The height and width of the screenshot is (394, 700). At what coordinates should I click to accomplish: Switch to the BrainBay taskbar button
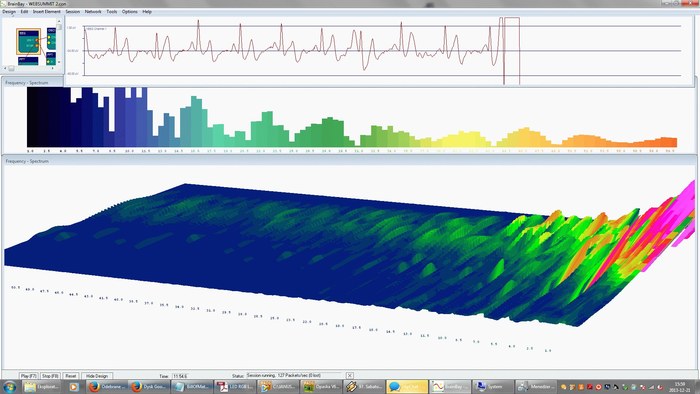(x=450, y=387)
